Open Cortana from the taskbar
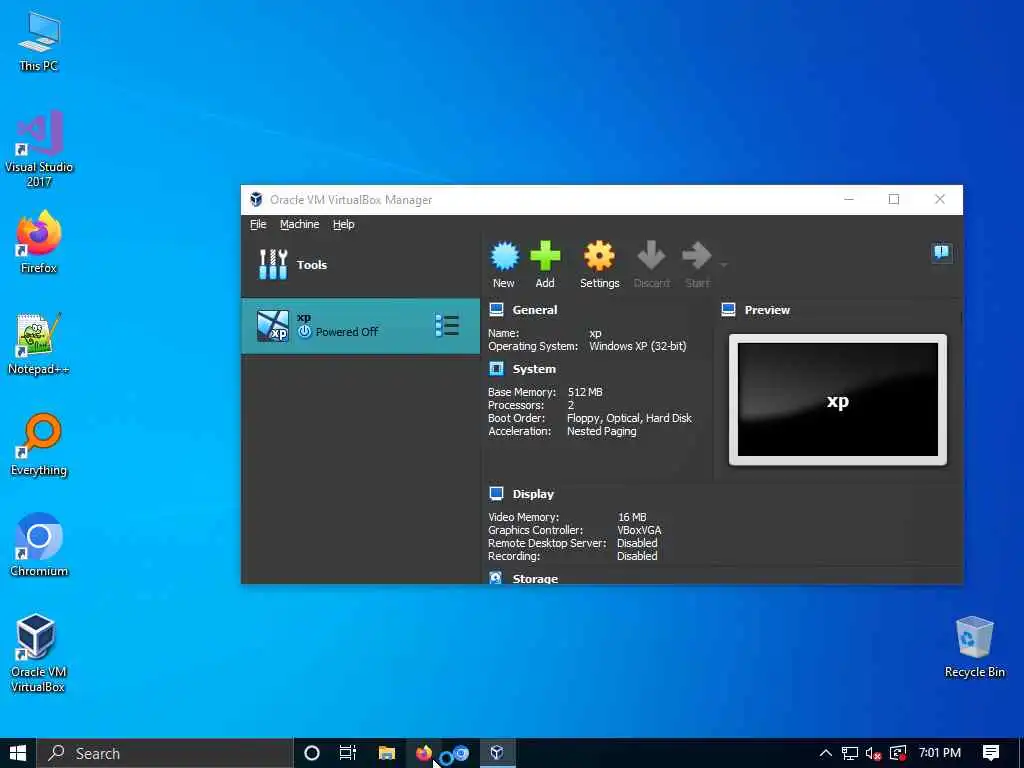The height and width of the screenshot is (768, 1024). [x=312, y=753]
